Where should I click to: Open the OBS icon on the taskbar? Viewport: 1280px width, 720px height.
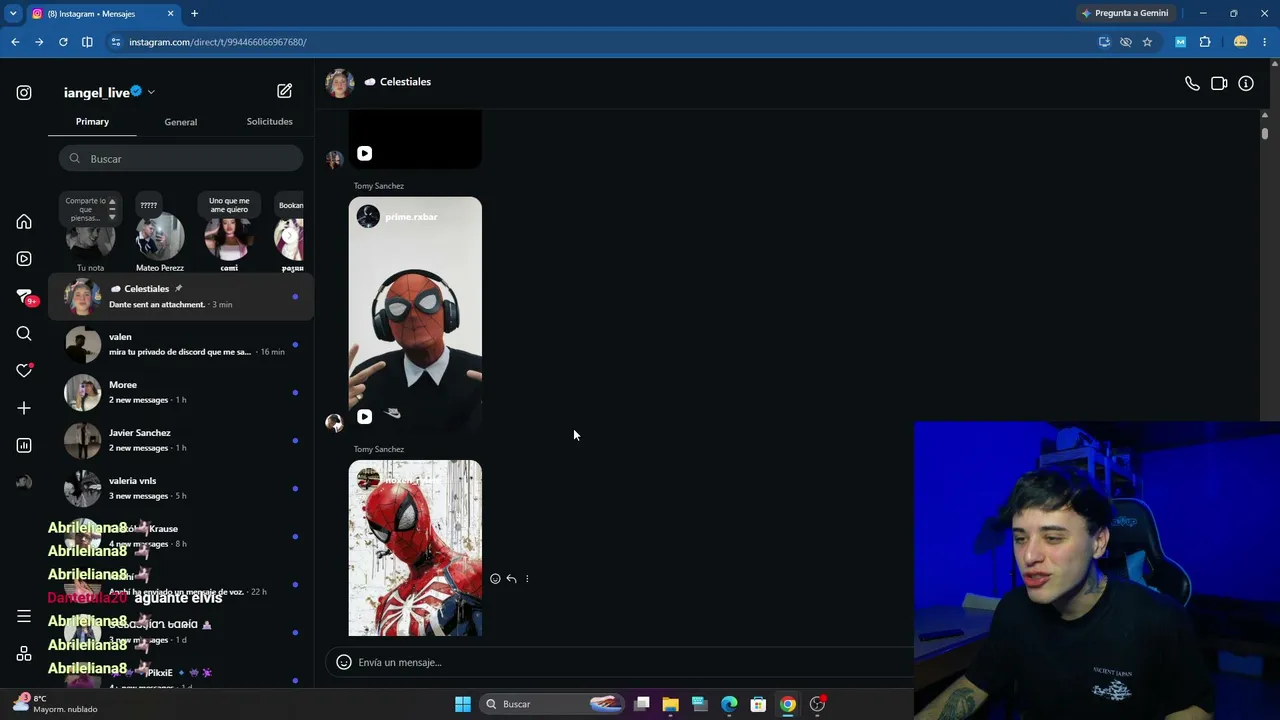point(817,704)
